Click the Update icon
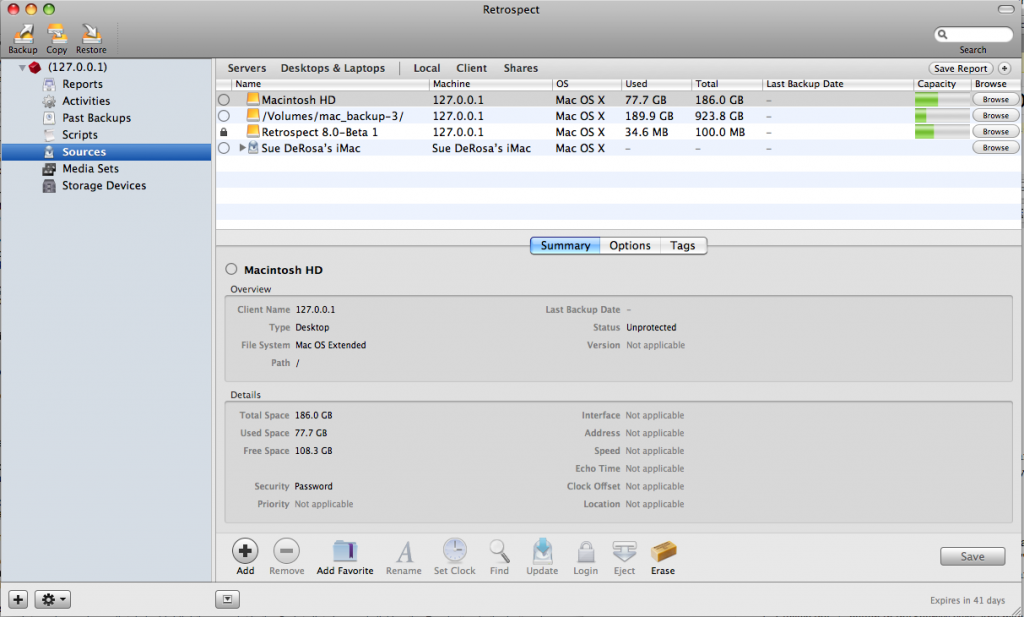This screenshot has width=1024, height=617. pyautogui.click(x=542, y=550)
